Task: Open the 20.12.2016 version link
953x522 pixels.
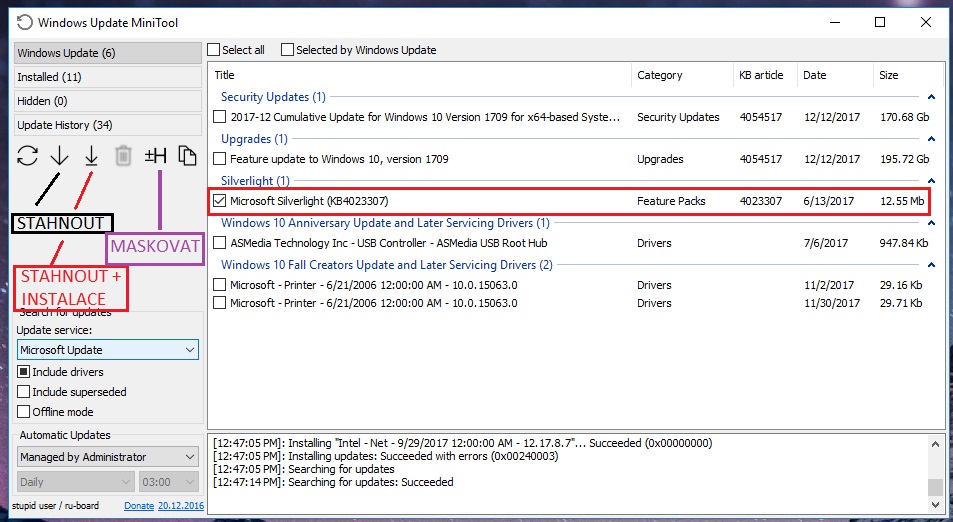Action: pyautogui.click(x=181, y=506)
